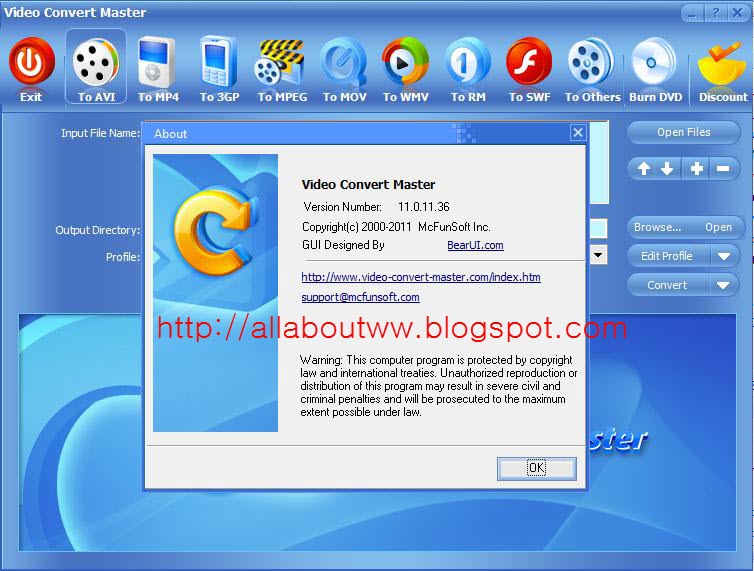The width and height of the screenshot is (754, 571).
Task: Click Browse... for output directory
Action: coord(657,227)
